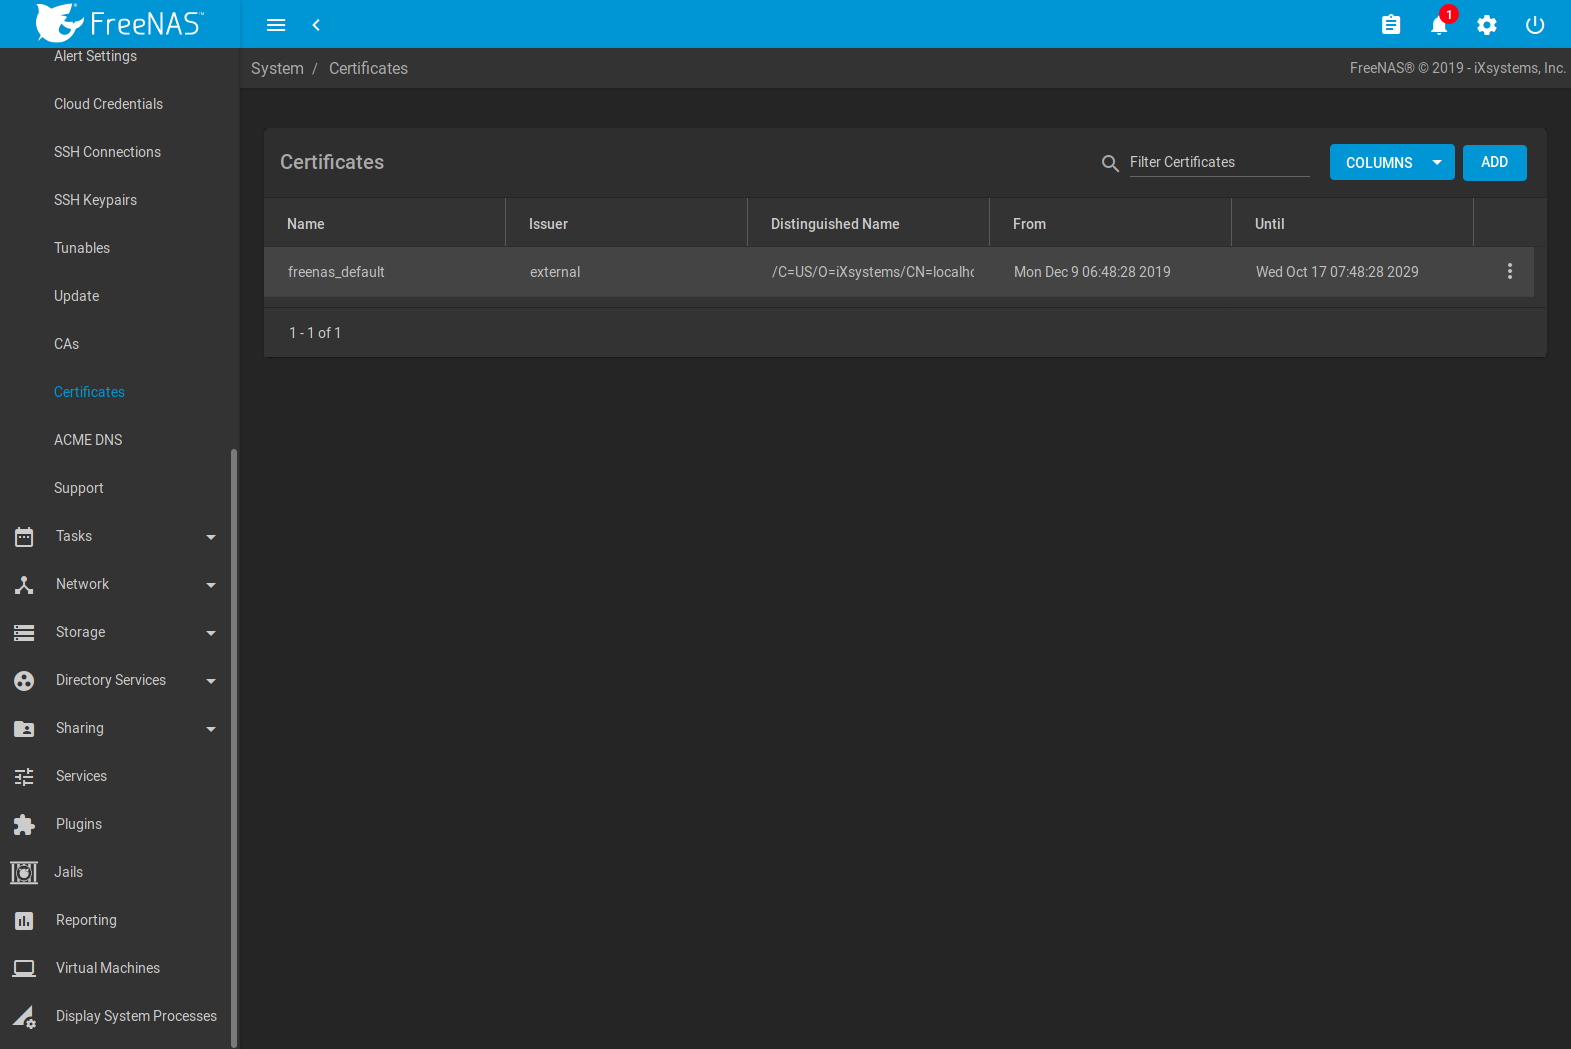The image size is (1571, 1049).
Task: Select the freenas_default name cell
Action: click(x=336, y=272)
